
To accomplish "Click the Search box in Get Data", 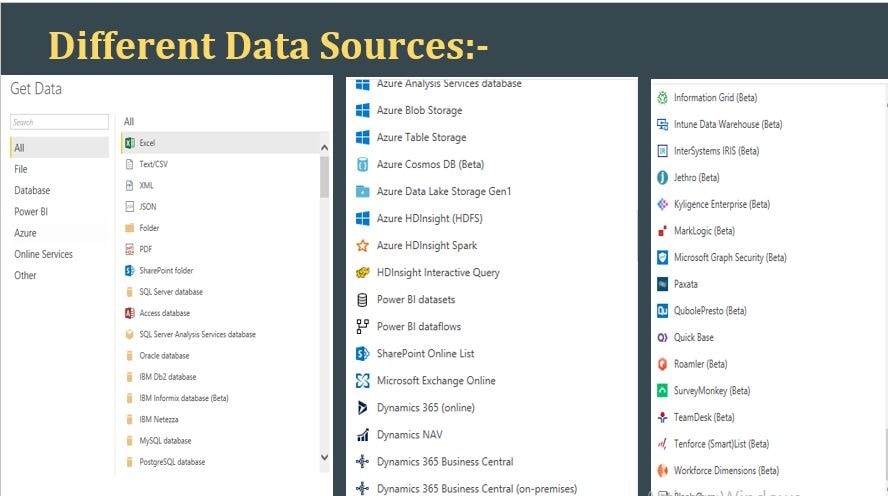I will click(x=59, y=122).
